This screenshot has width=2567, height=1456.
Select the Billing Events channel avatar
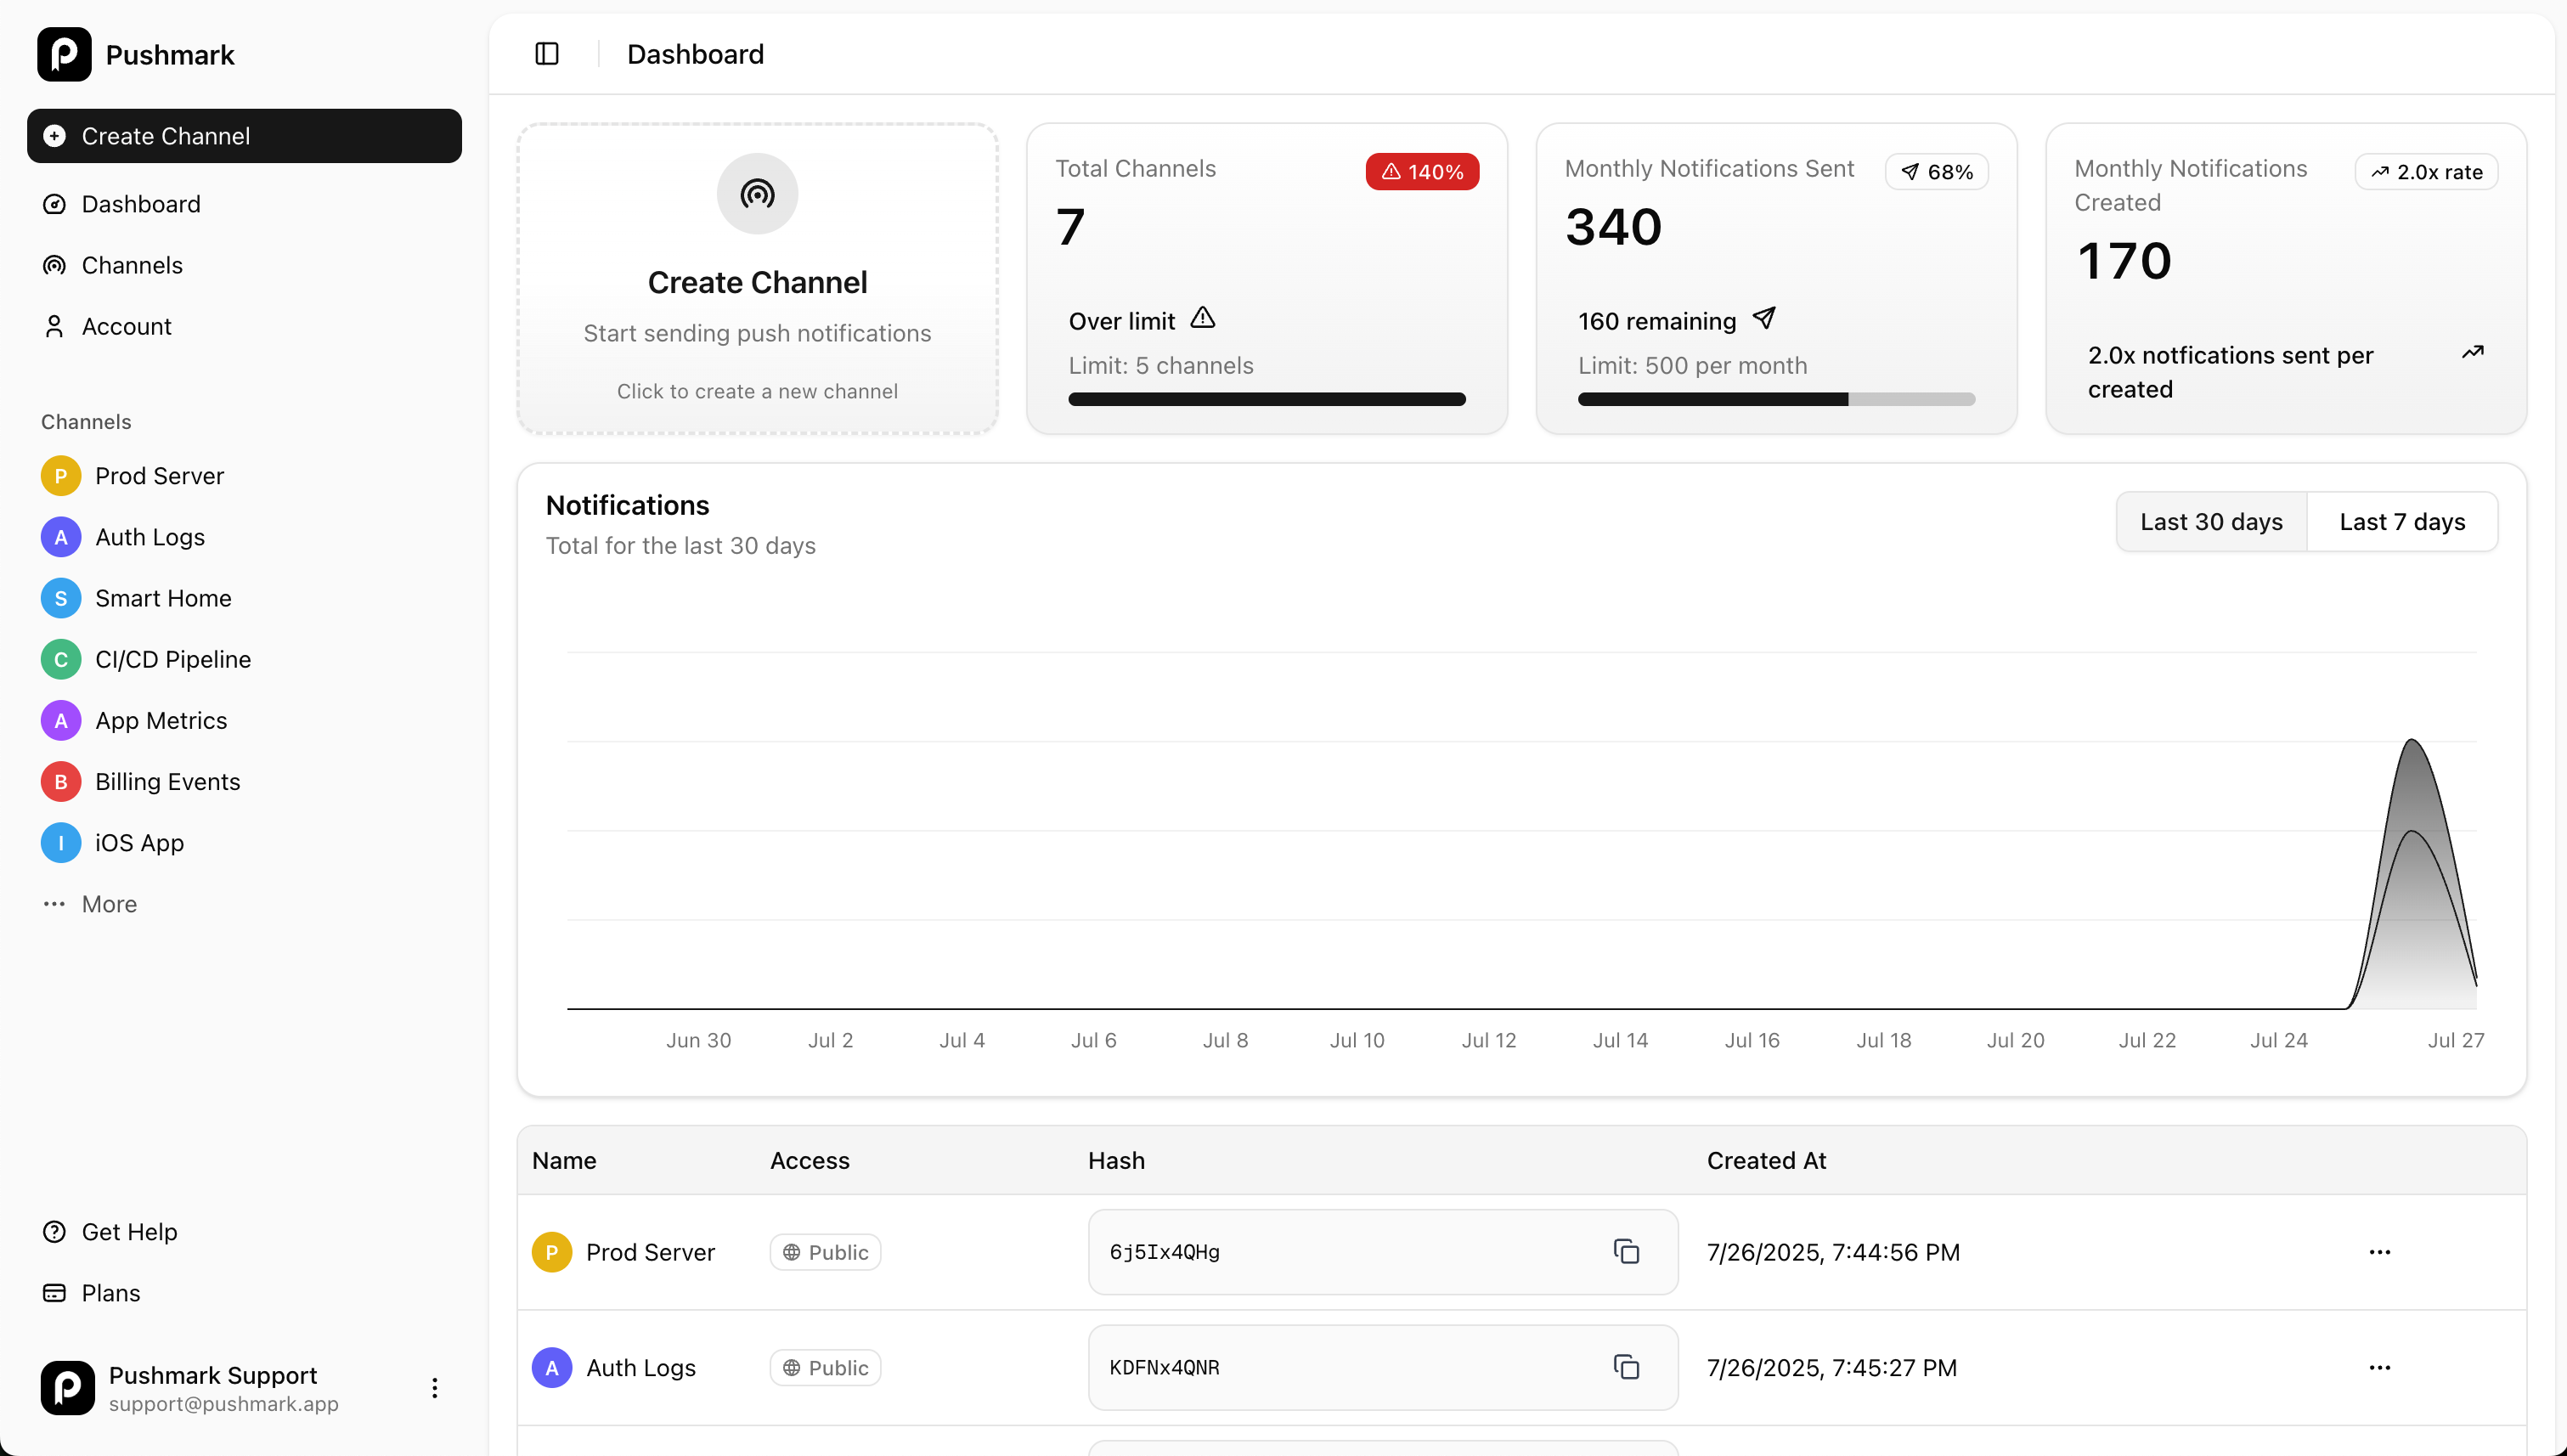pos(60,781)
